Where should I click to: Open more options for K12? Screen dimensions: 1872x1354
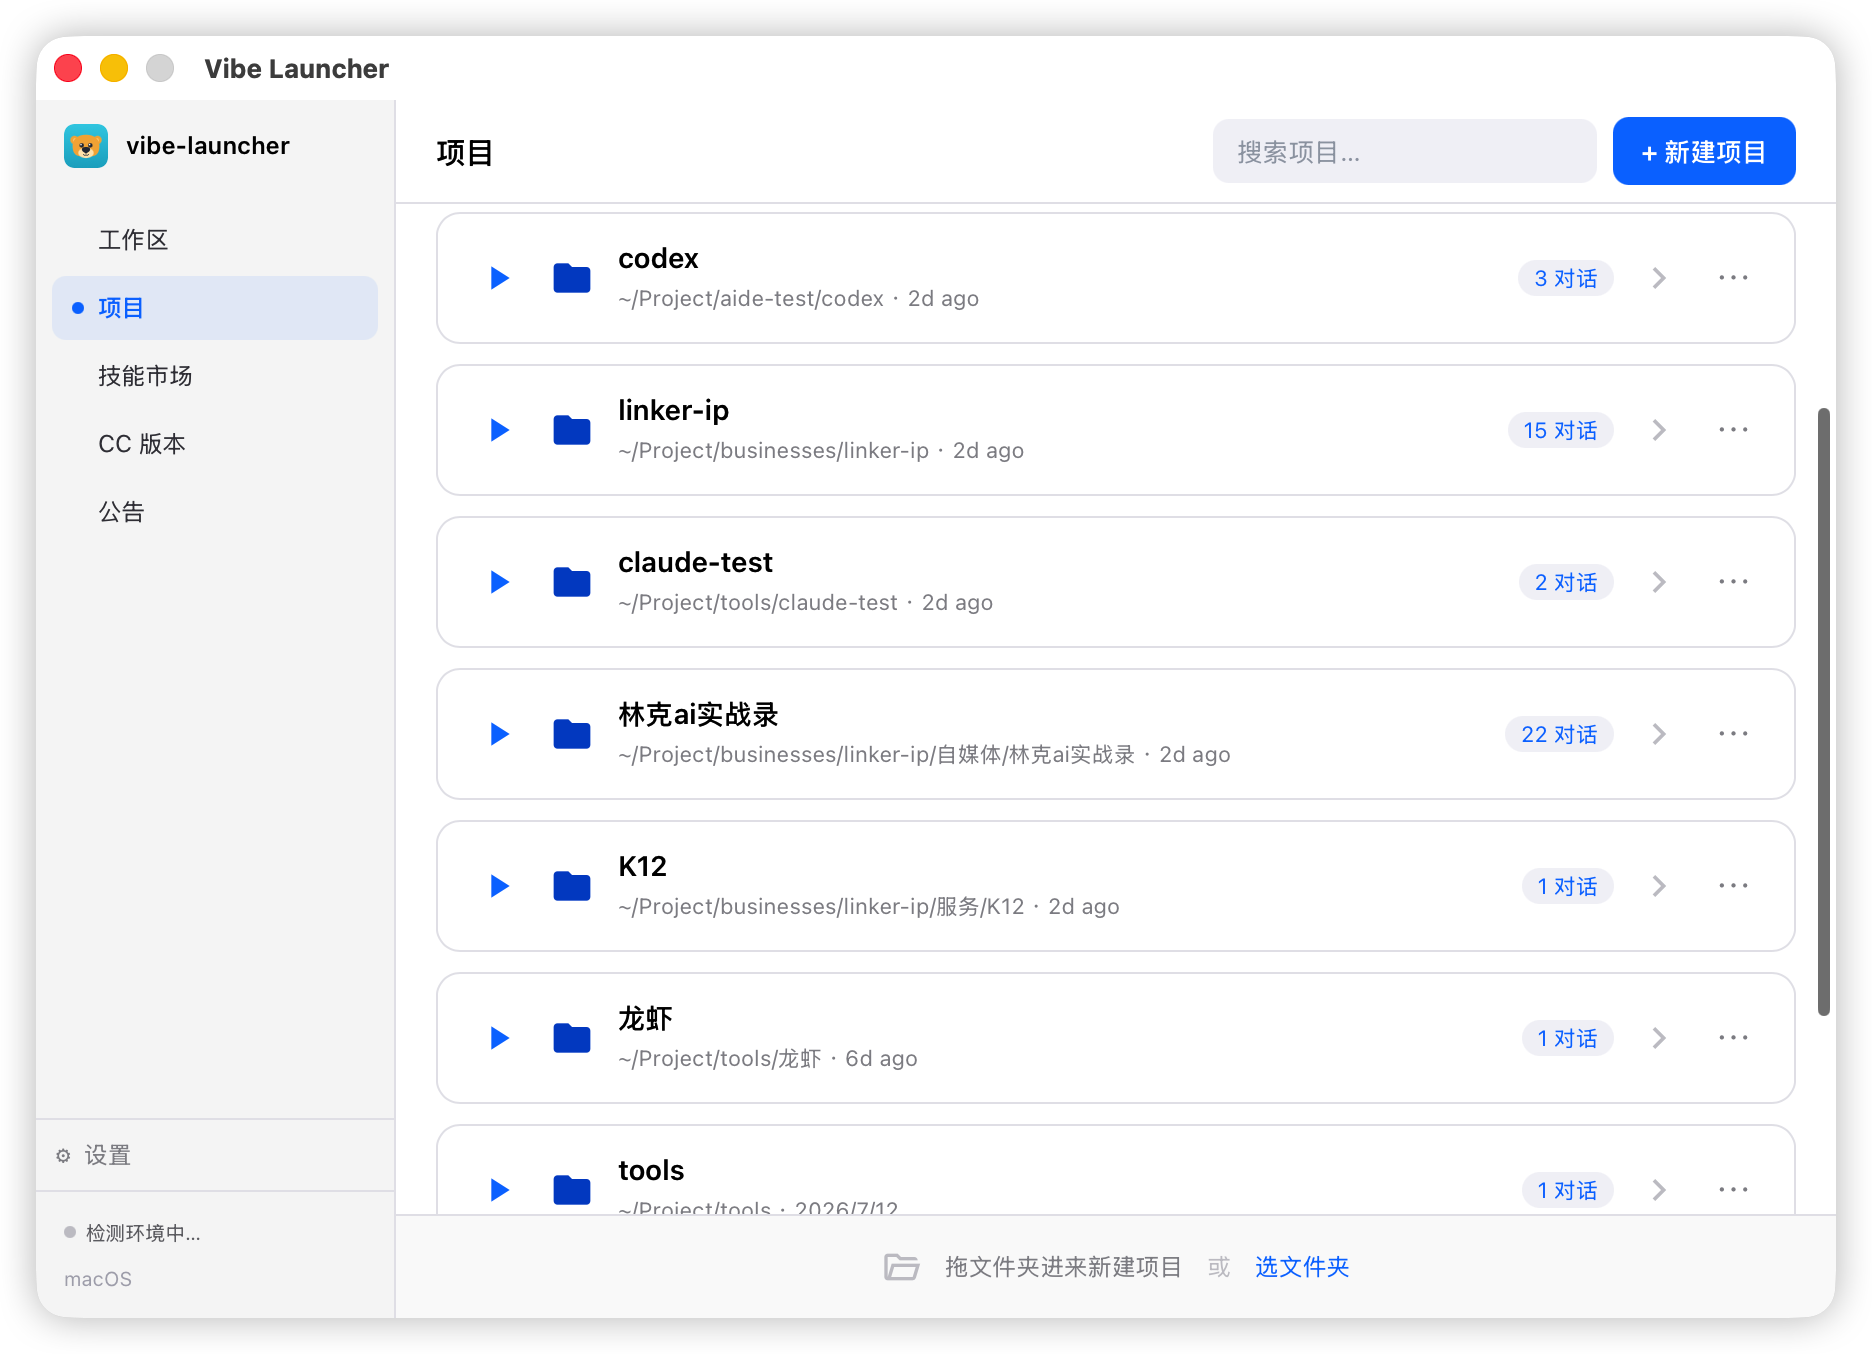tap(1733, 886)
